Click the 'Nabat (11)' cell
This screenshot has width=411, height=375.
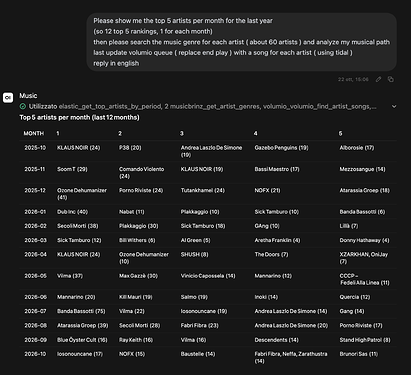(x=132, y=212)
